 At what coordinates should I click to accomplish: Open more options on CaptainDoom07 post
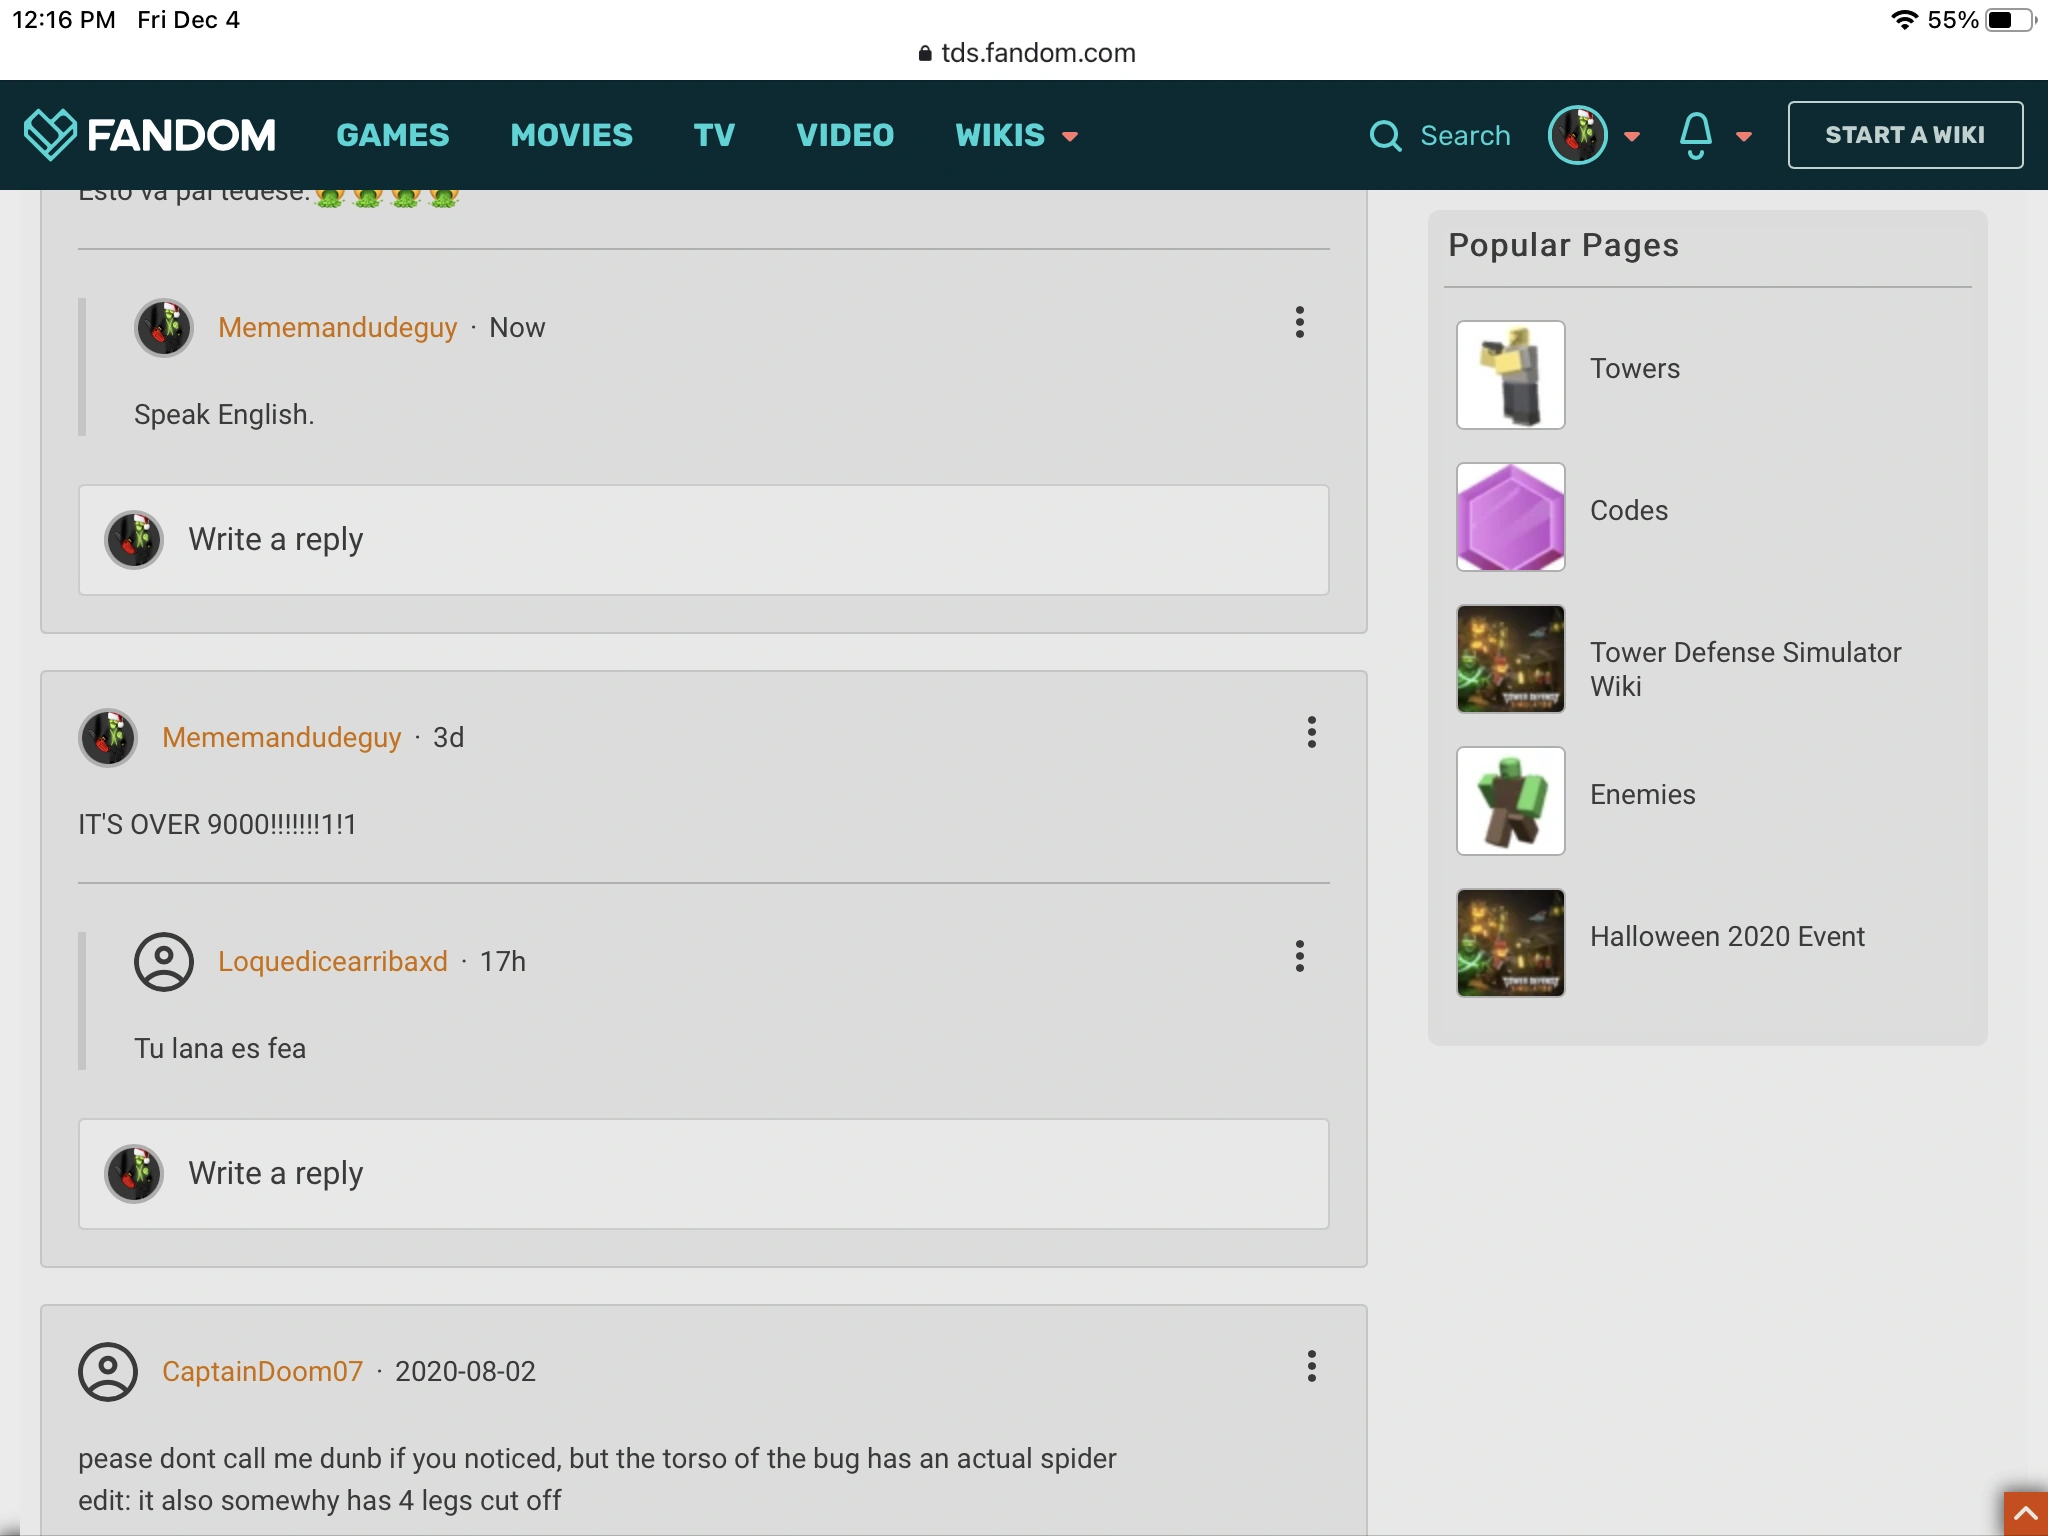point(1311,1366)
